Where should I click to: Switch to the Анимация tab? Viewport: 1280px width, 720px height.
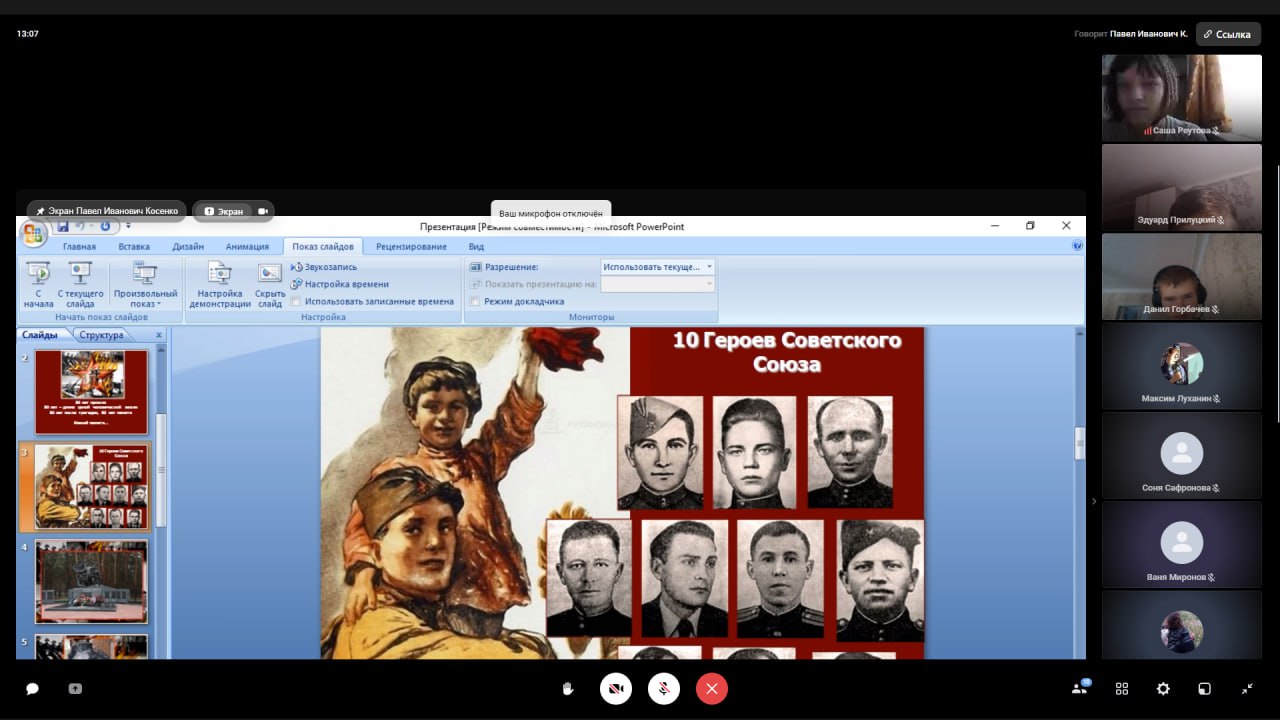[x=247, y=246]
